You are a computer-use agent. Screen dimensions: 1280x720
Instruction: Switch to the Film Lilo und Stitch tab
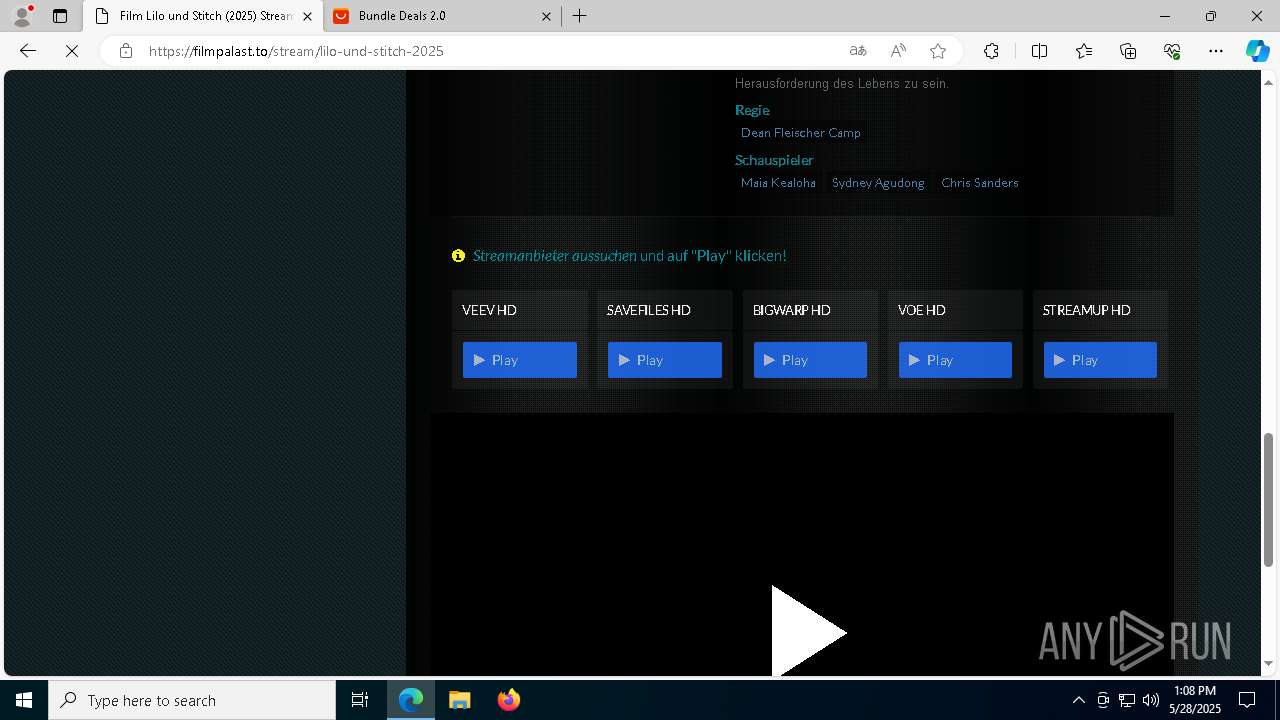(205, 16)
